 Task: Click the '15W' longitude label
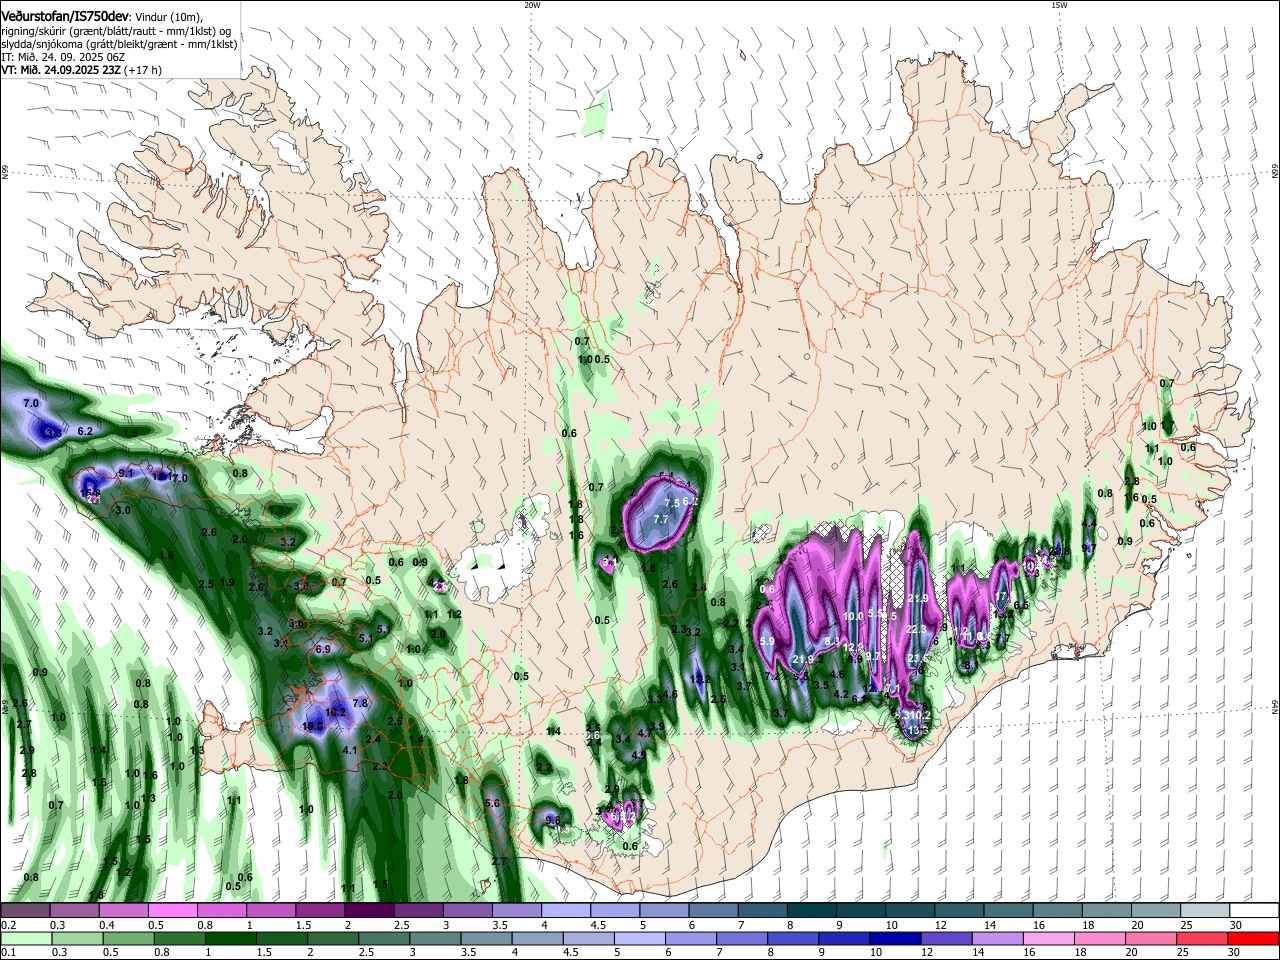[x=1059, y=5]
